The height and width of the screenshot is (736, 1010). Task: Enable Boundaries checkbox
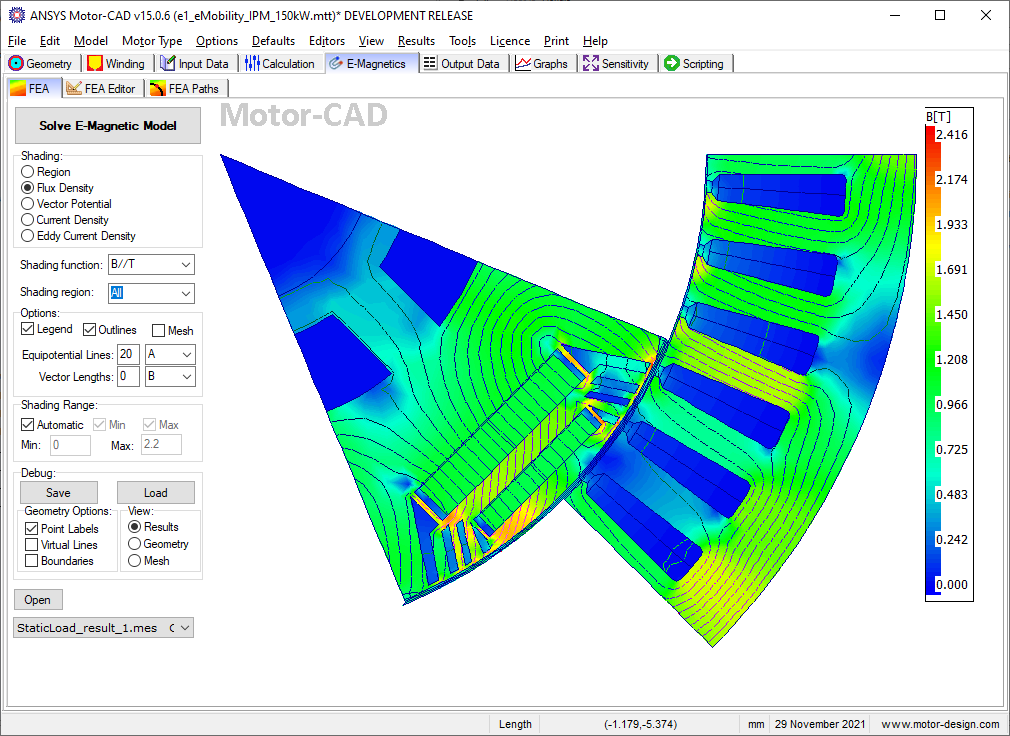[31, 561]
